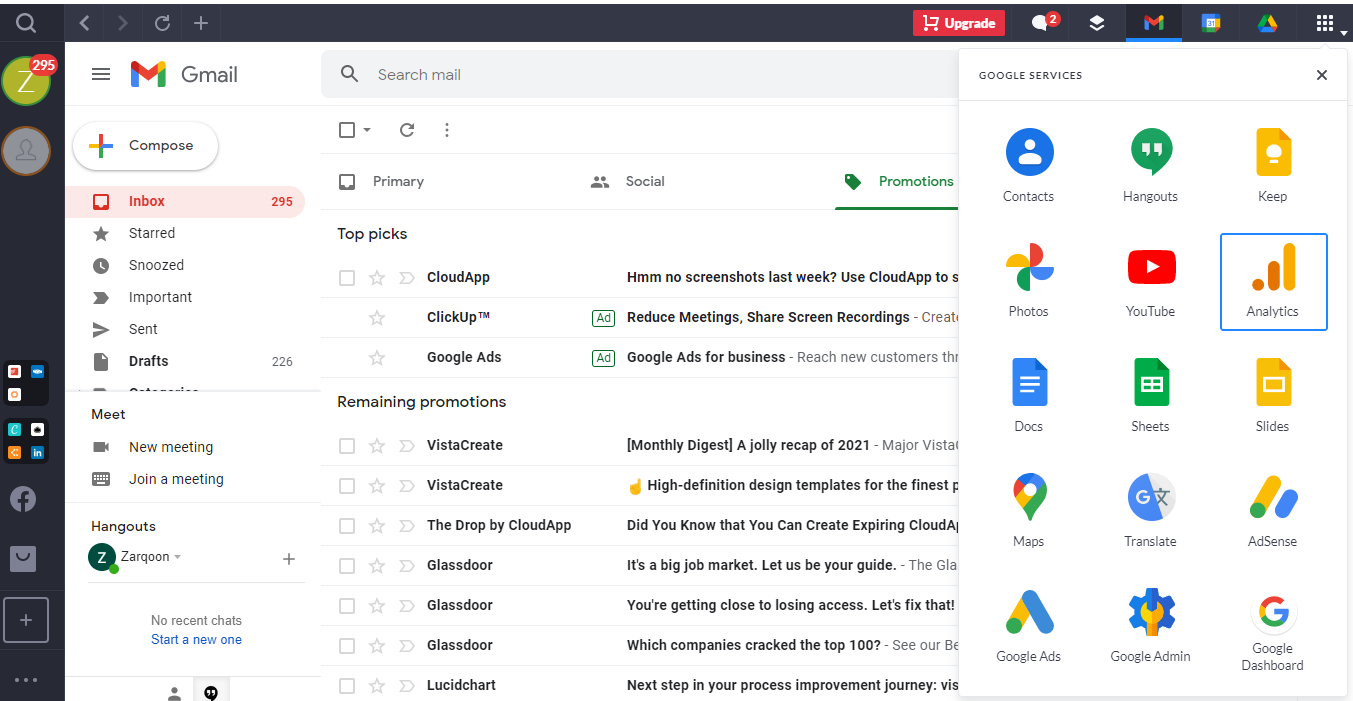
Task: Open chat notifications with 2 badge
Action: click(1043, 22)
